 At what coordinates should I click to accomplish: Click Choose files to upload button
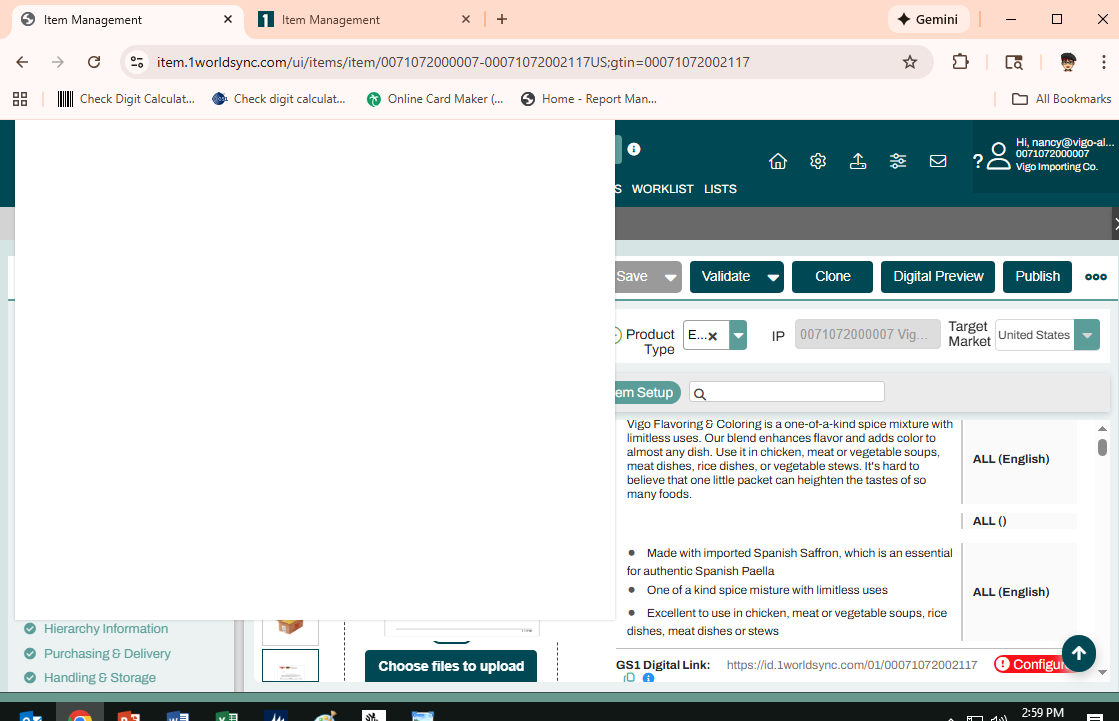coord(451,666)
